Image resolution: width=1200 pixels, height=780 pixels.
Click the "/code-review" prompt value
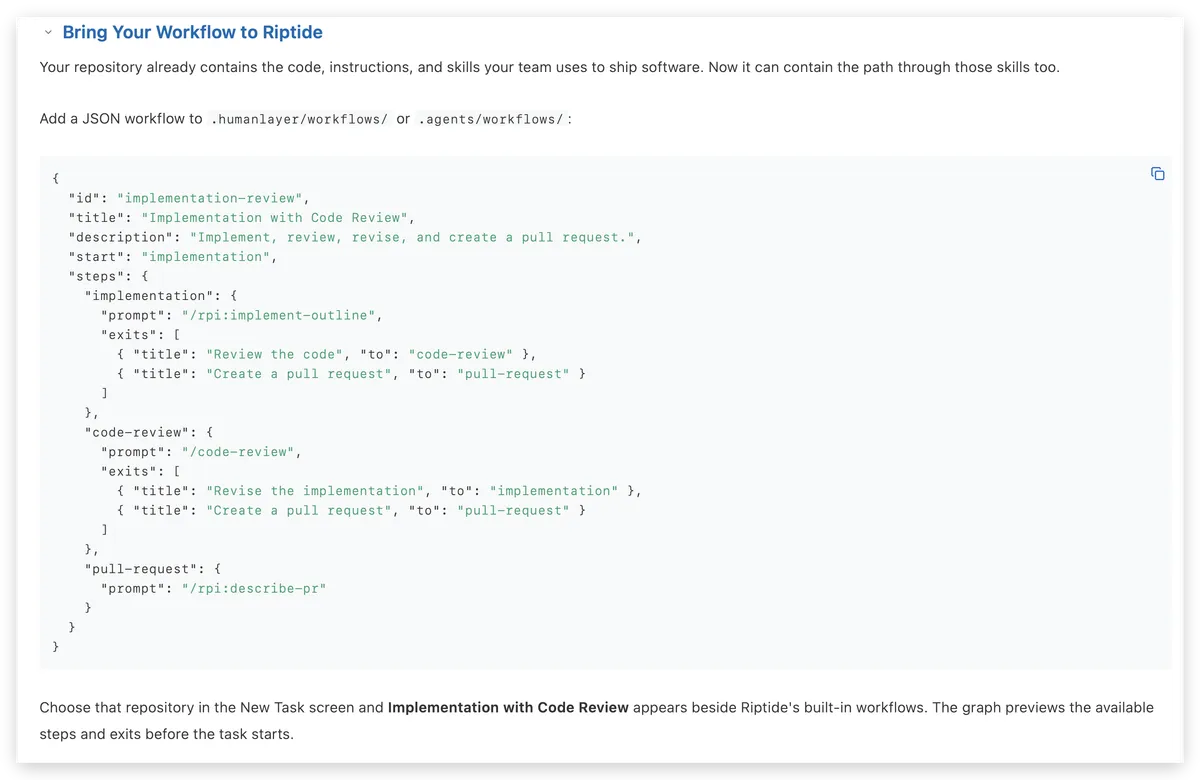[238, 452]
